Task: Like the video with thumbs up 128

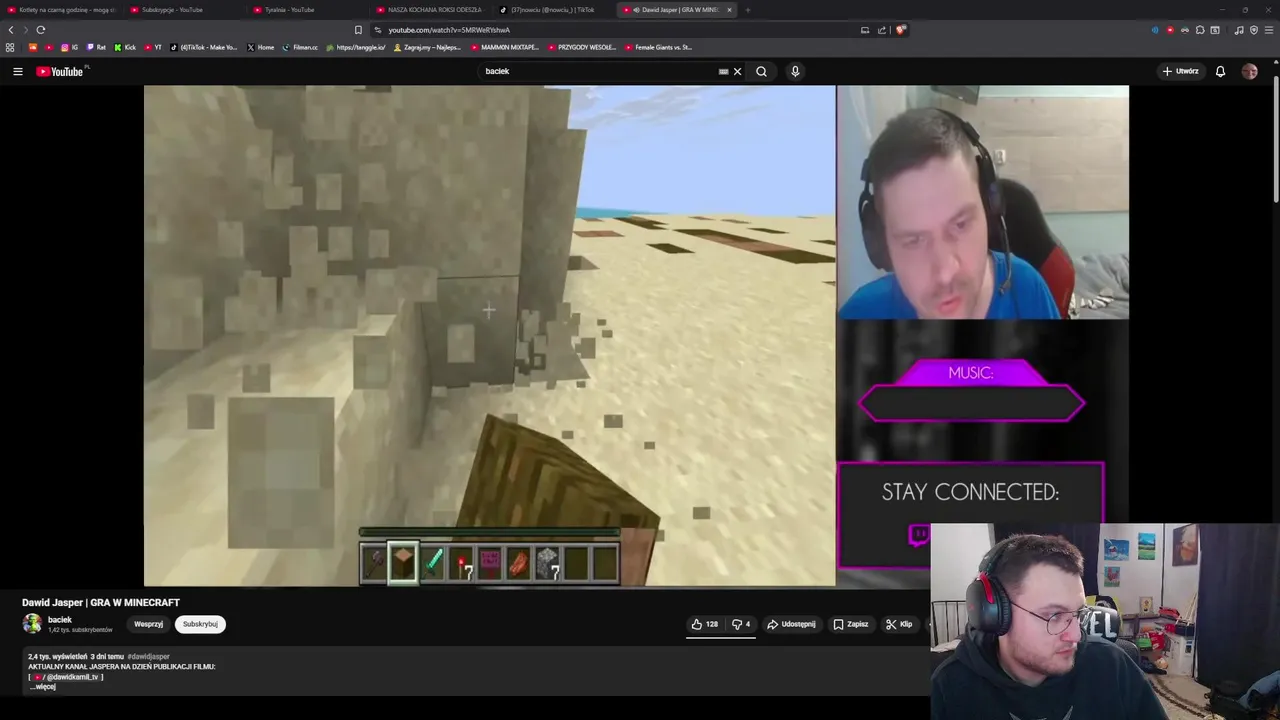Action: (x=705, y=624)
